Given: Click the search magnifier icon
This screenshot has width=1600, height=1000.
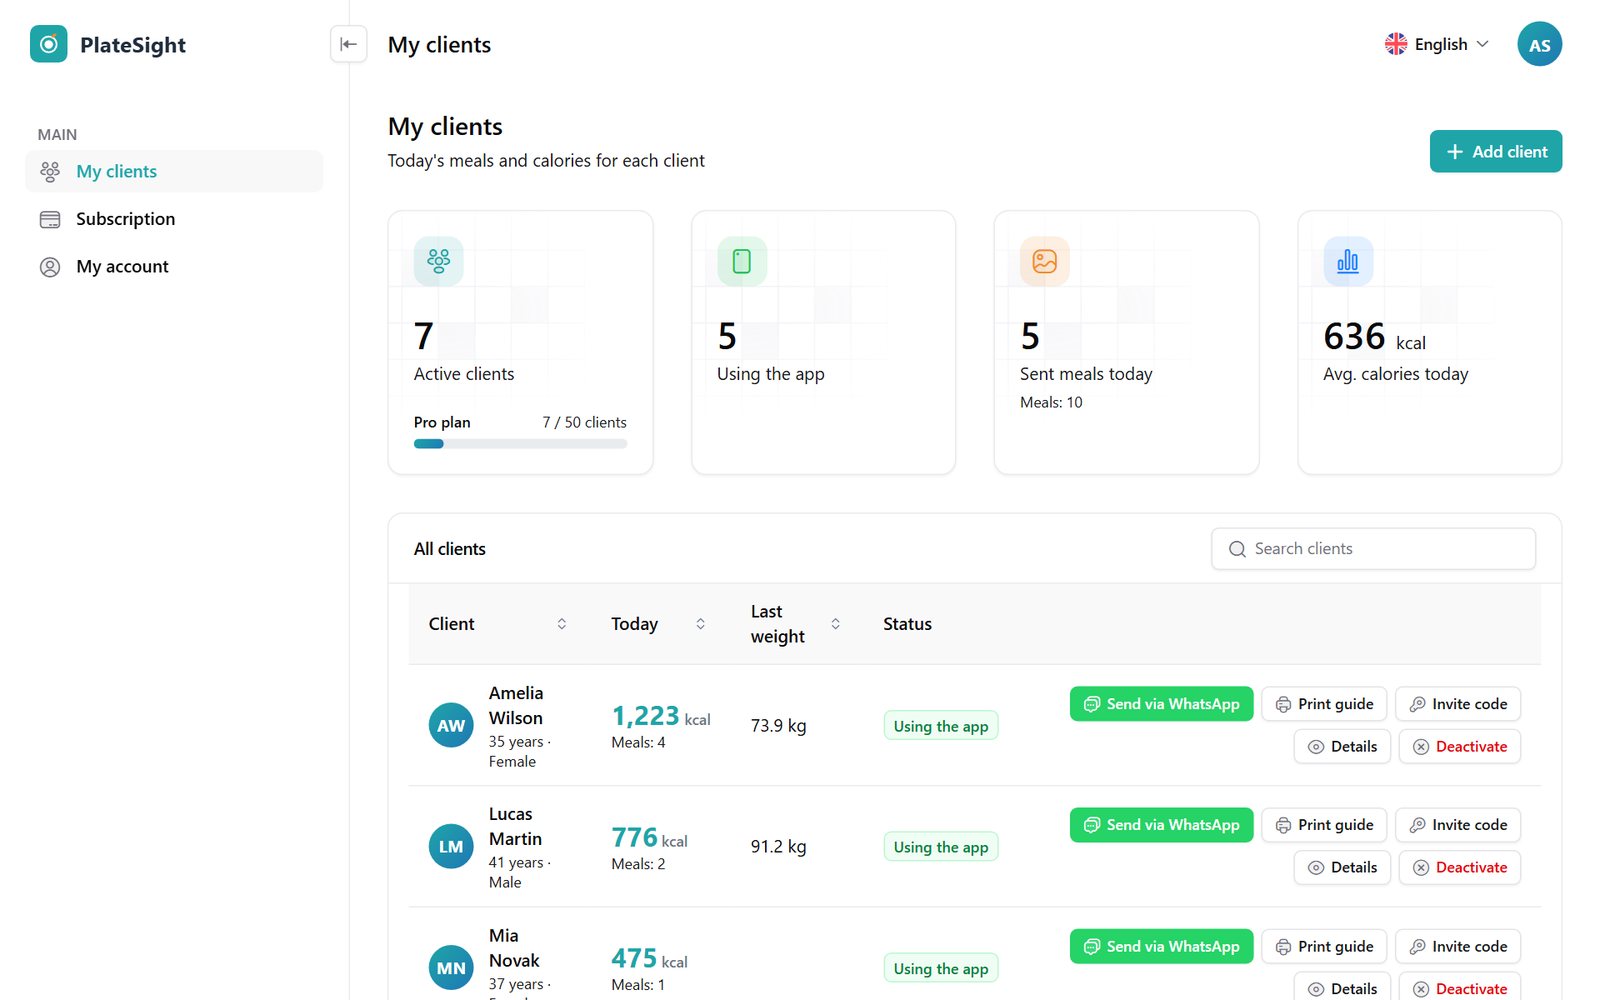Looking at the screenshot, I should [1237, 549].
